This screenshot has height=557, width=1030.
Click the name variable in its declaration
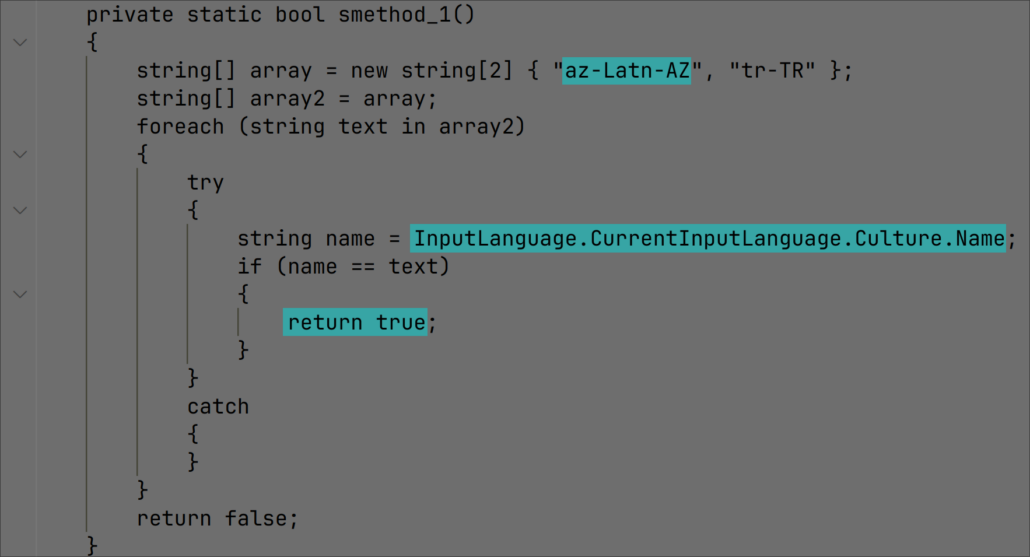[349, 239]
